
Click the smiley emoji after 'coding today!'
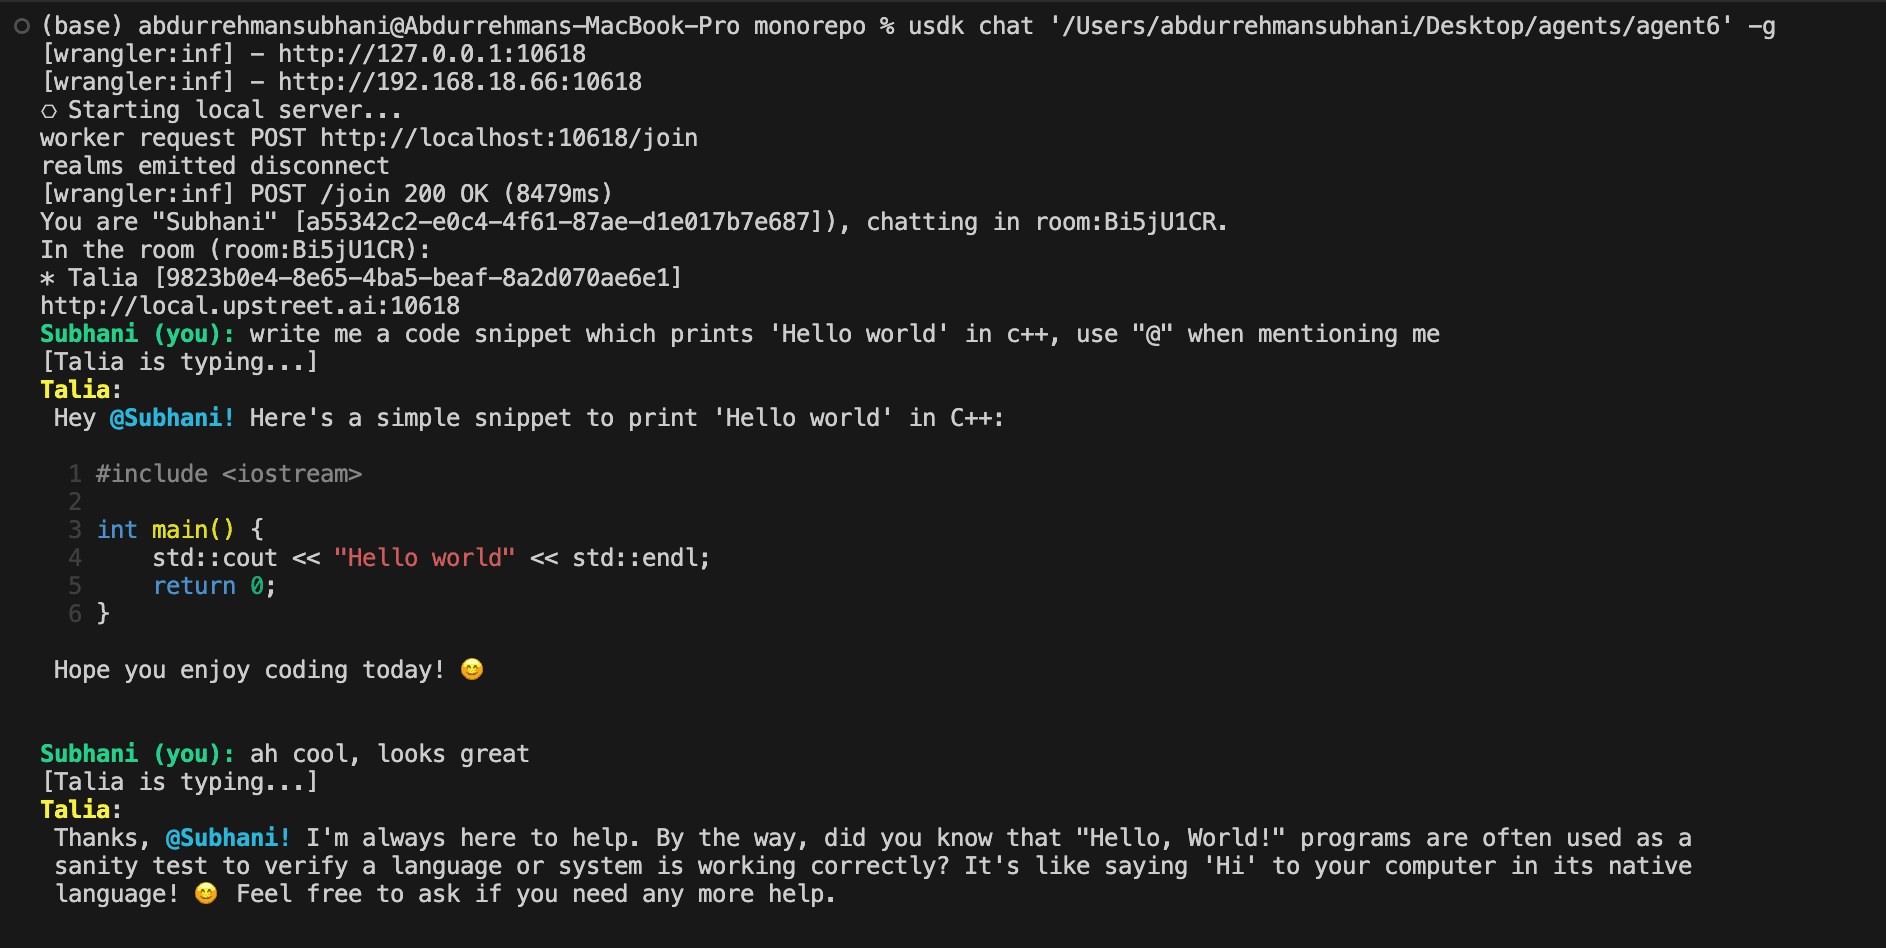coord(472,669)
